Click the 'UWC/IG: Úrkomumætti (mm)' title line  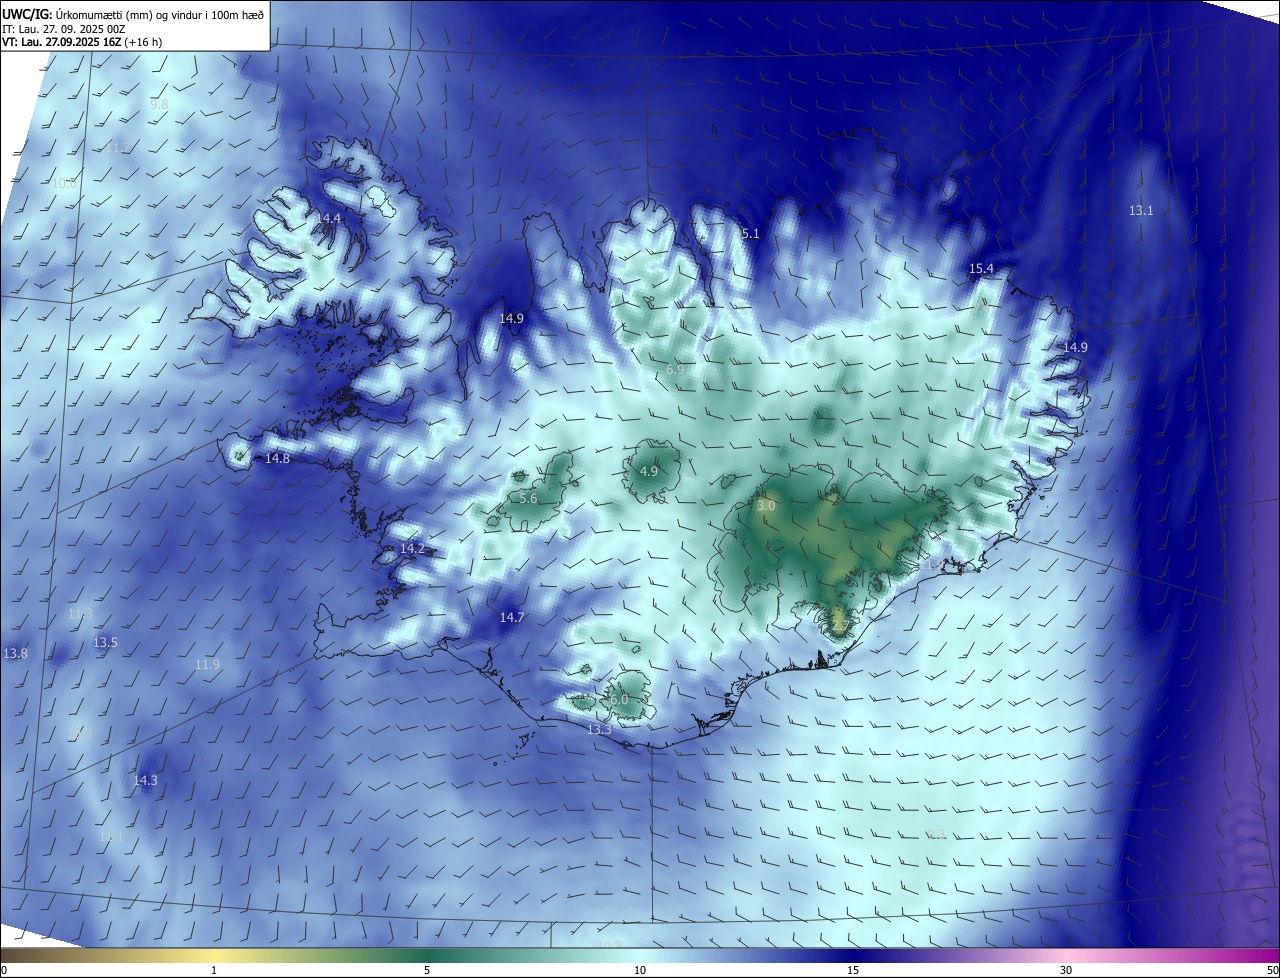133,13
